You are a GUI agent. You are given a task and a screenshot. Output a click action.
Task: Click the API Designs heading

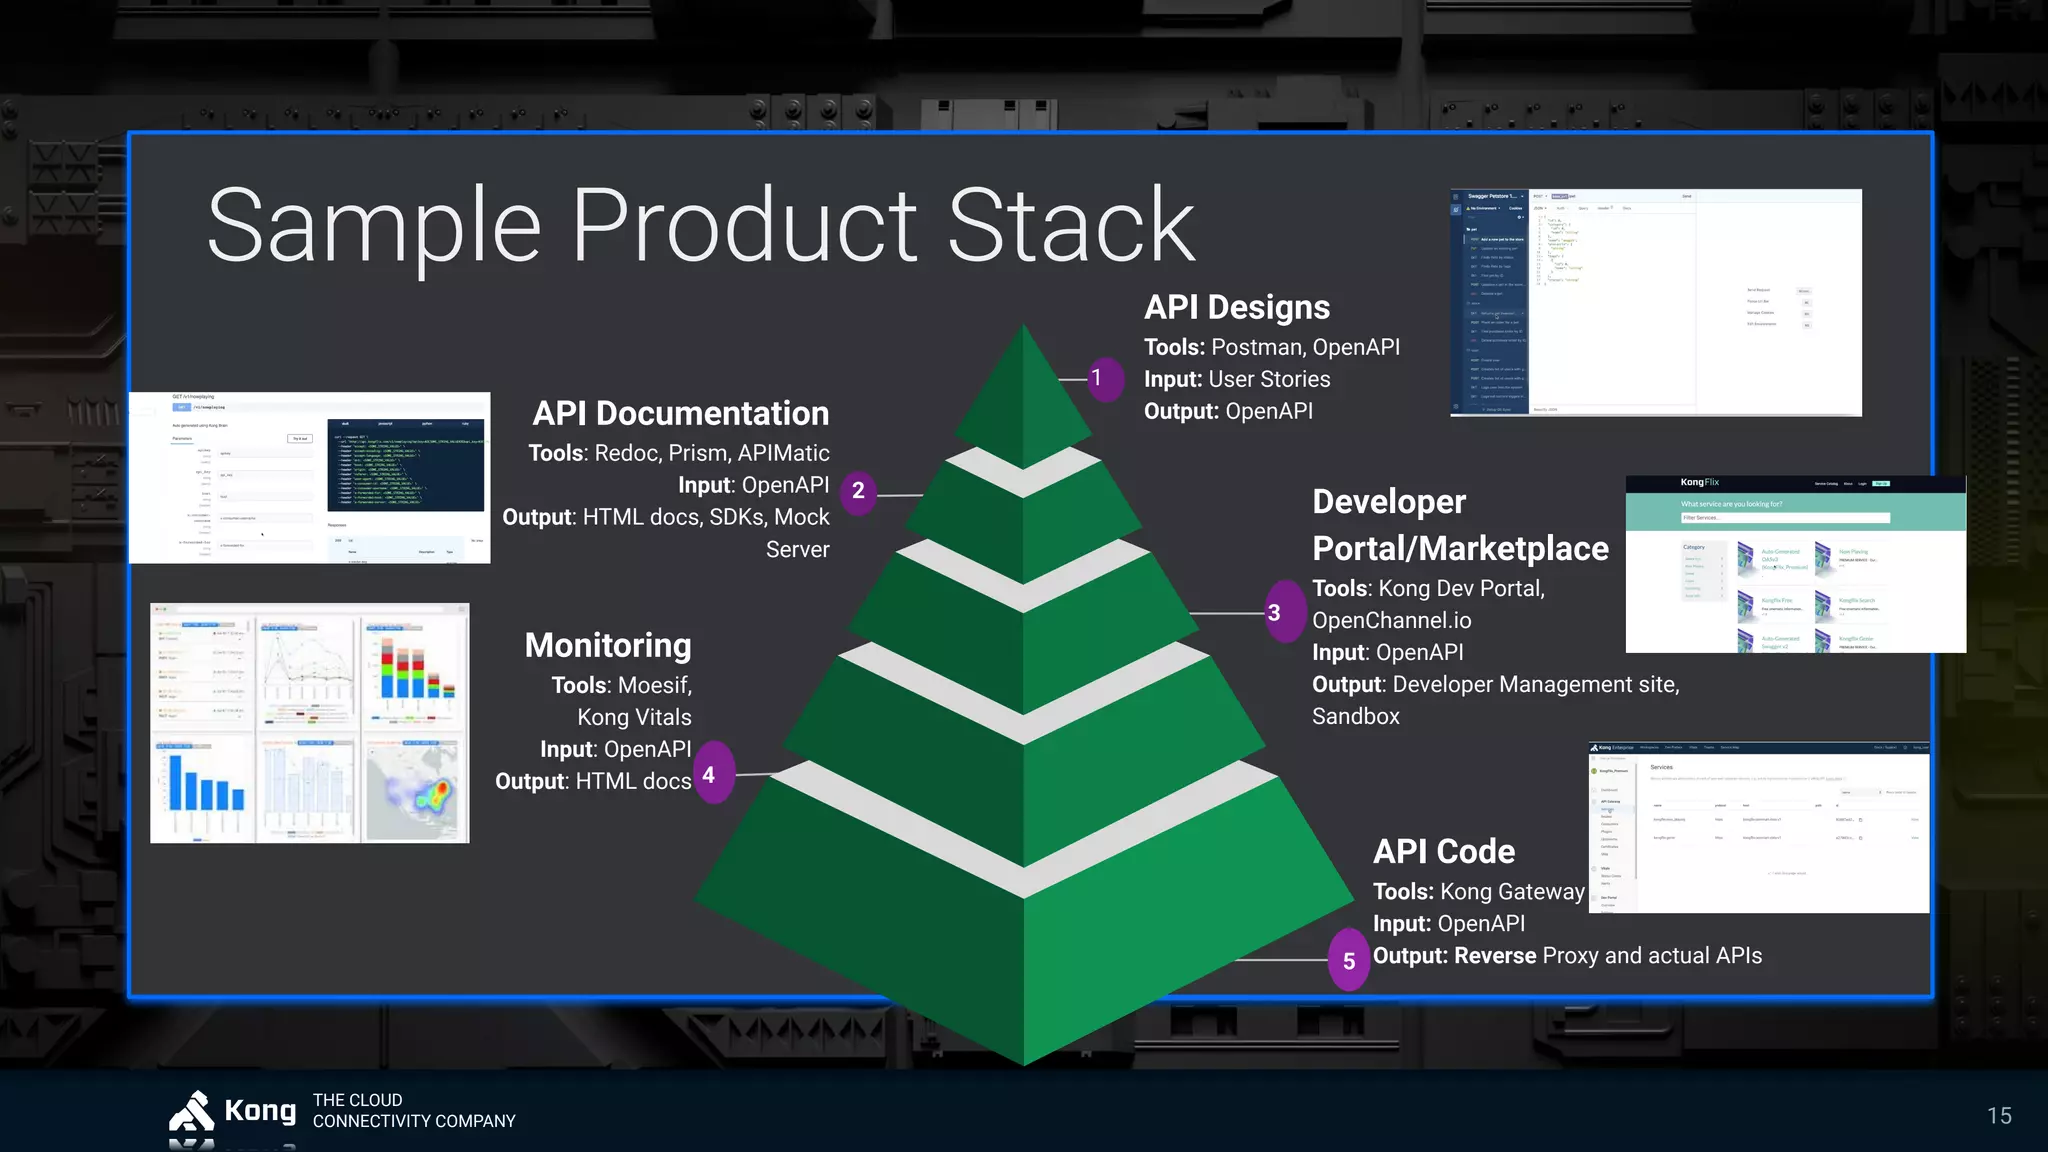pos(1236,307)
